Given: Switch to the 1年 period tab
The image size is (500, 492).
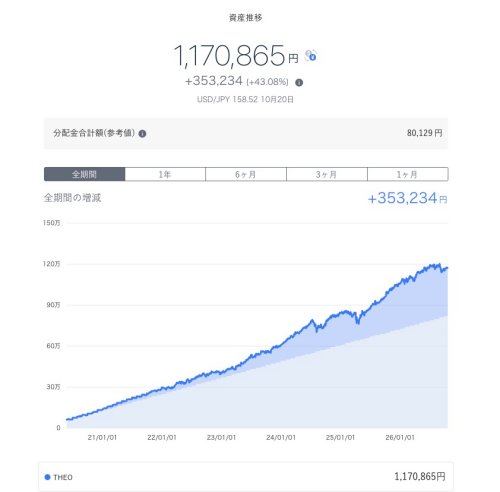Looking at the screenshot, I should tap(165, 174).
